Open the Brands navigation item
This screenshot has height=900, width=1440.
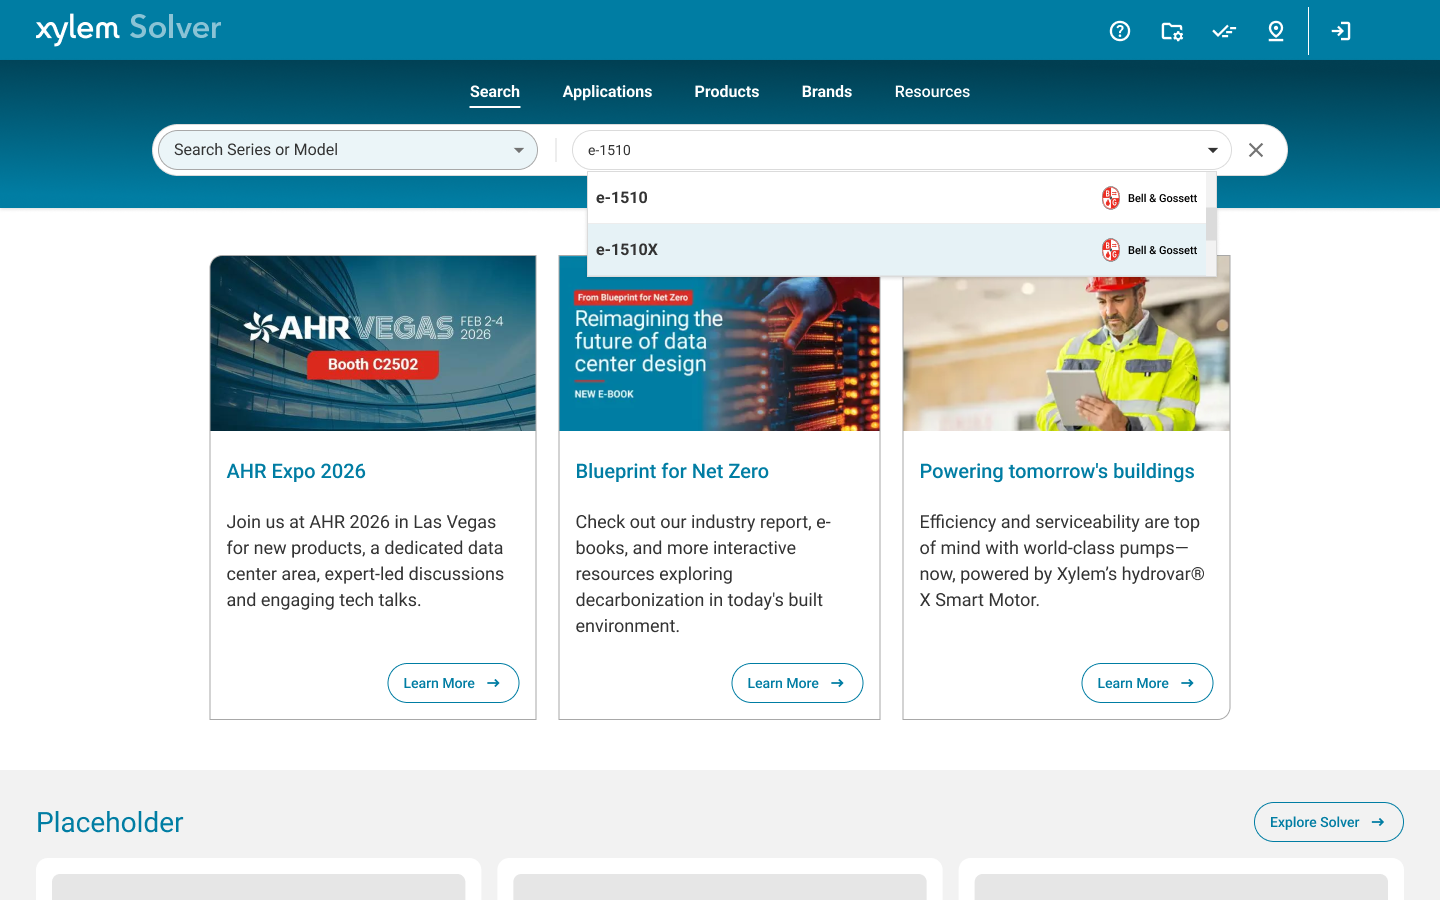[826, 91]
